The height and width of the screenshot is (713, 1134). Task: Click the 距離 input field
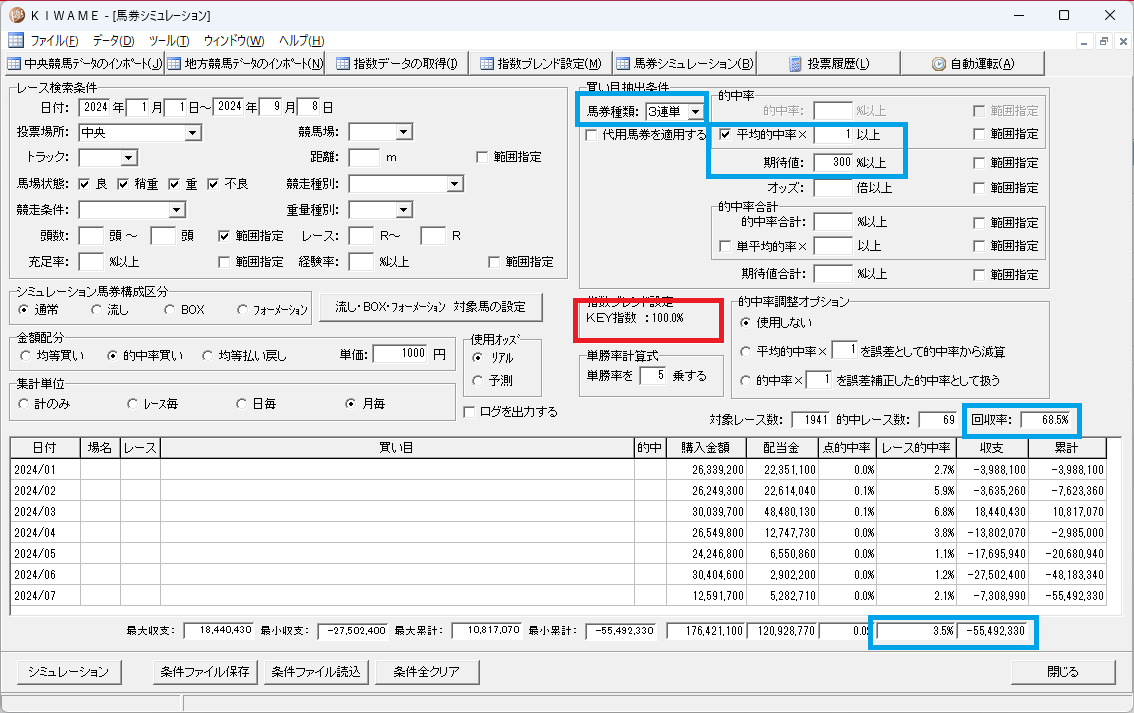point(364,157)
